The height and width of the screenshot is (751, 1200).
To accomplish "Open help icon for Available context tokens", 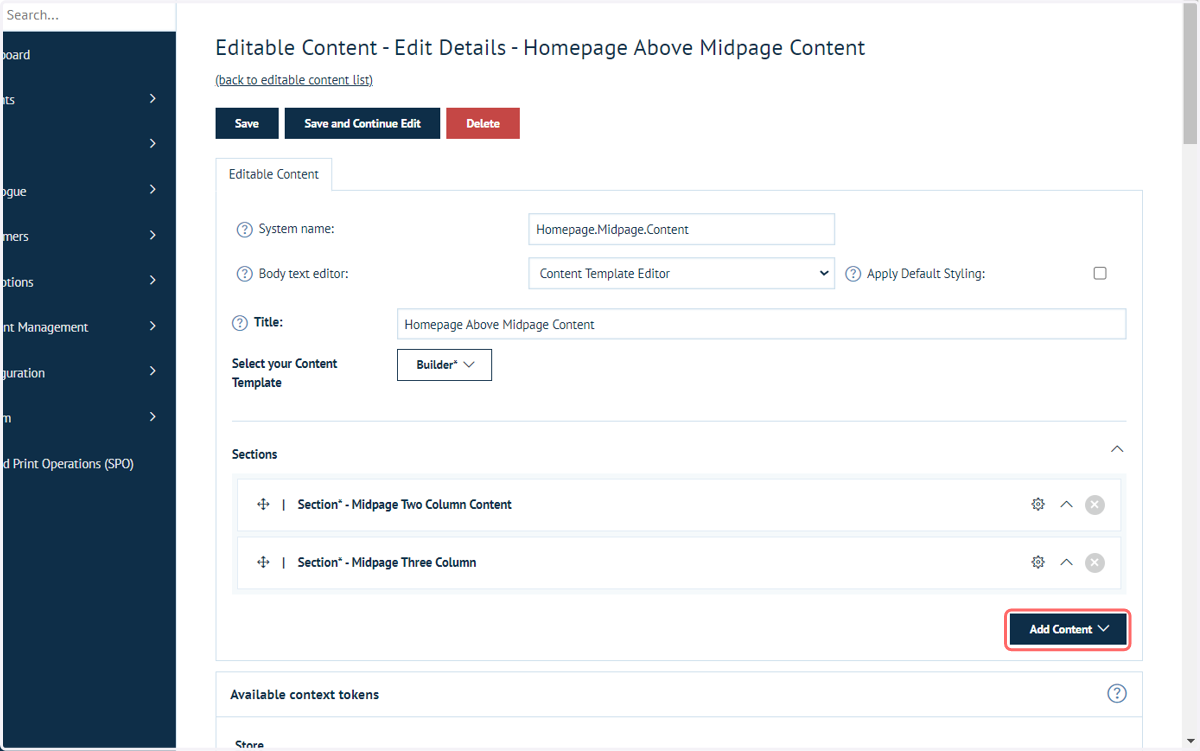I will 1117,694.
